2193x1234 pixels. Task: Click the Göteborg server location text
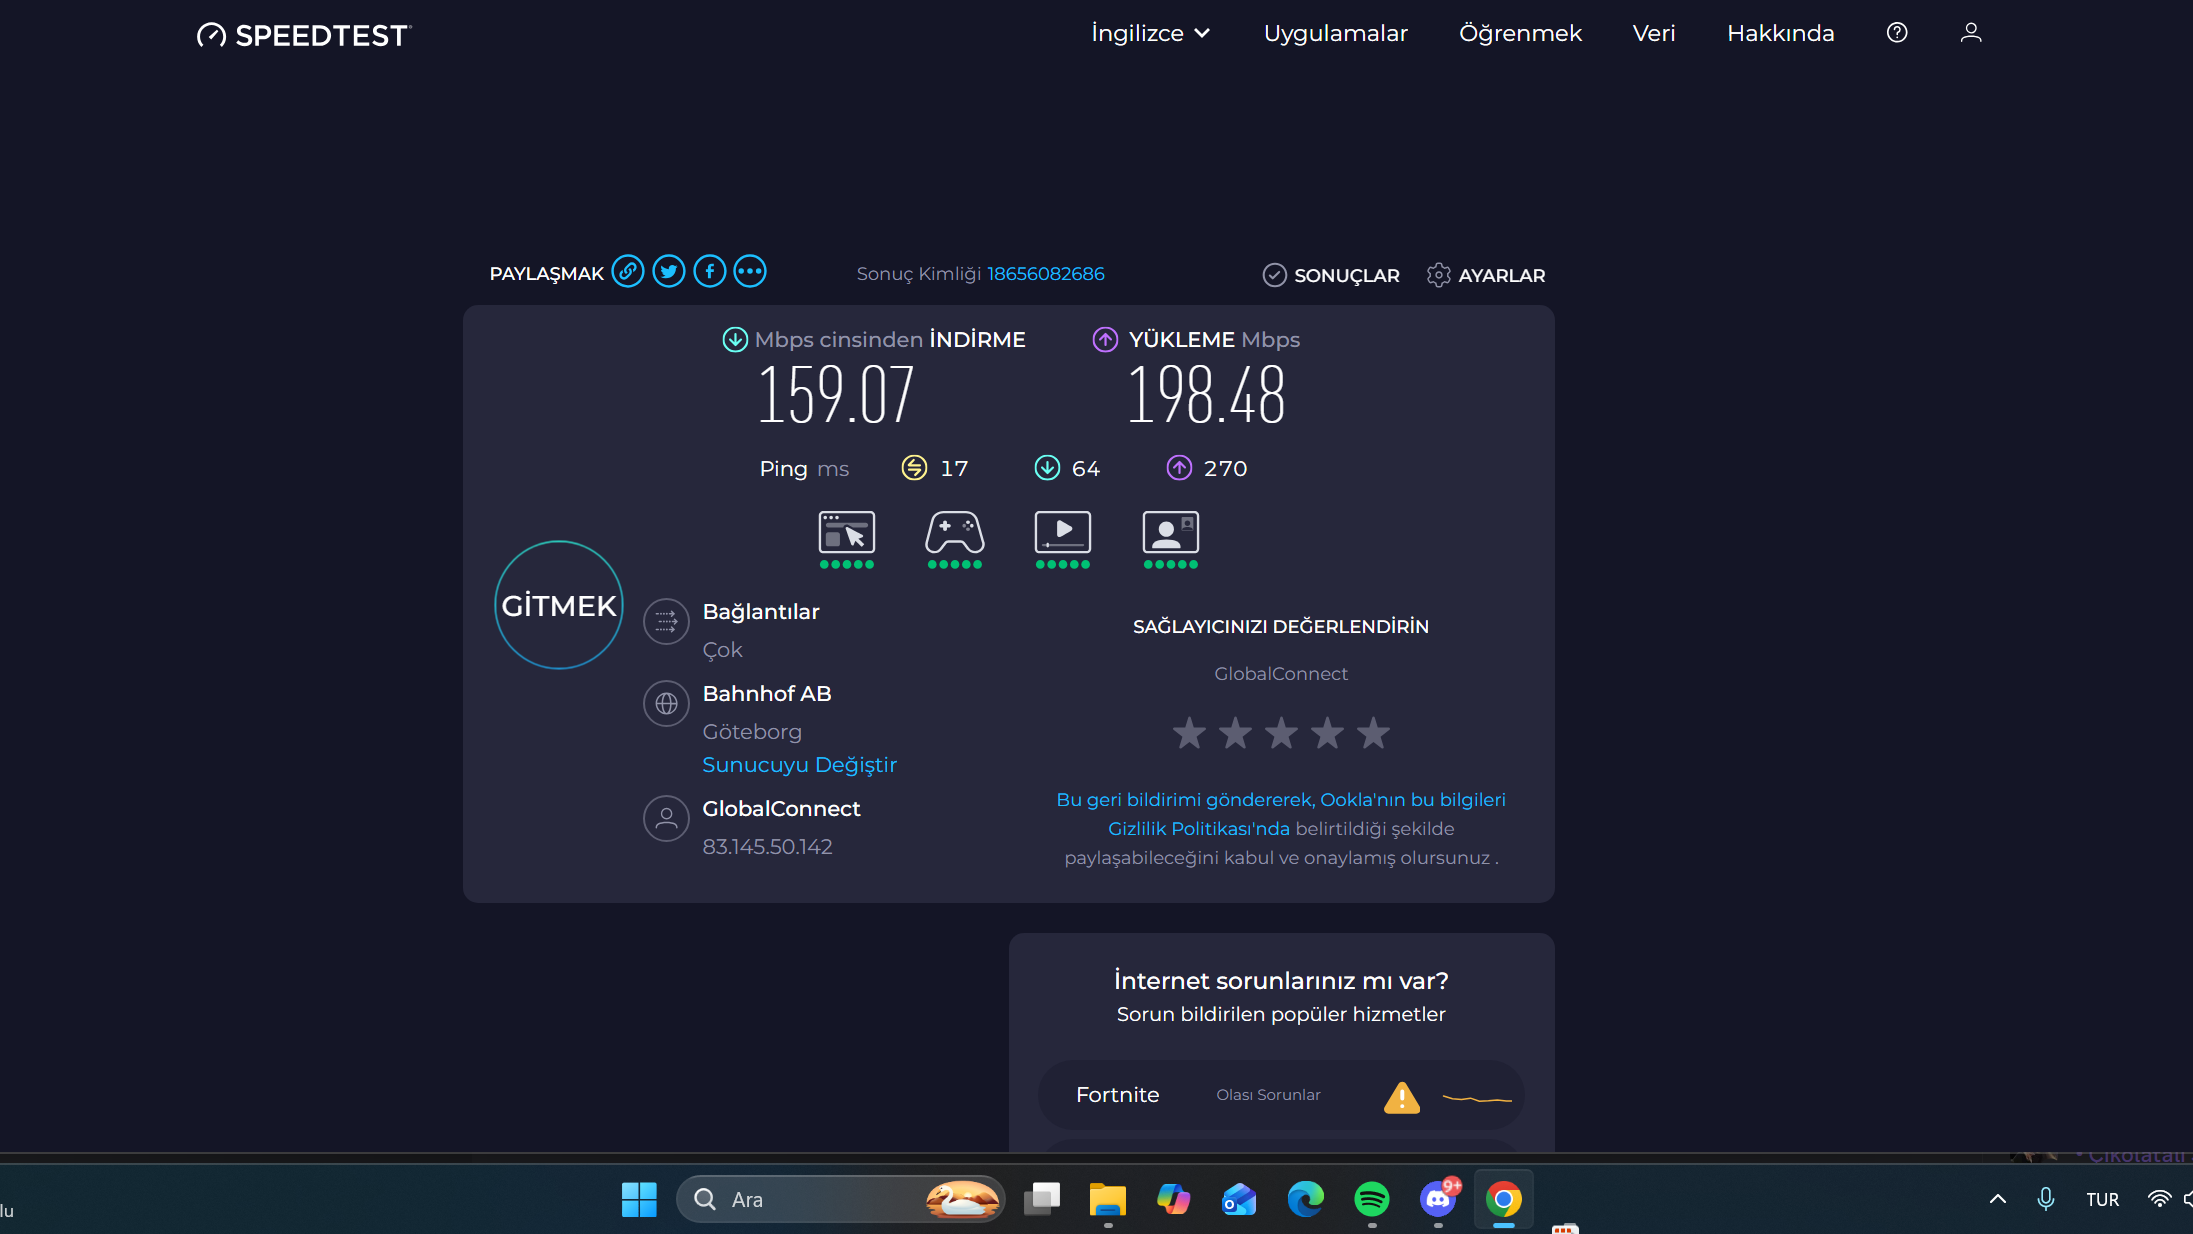[x=752, y=732]
